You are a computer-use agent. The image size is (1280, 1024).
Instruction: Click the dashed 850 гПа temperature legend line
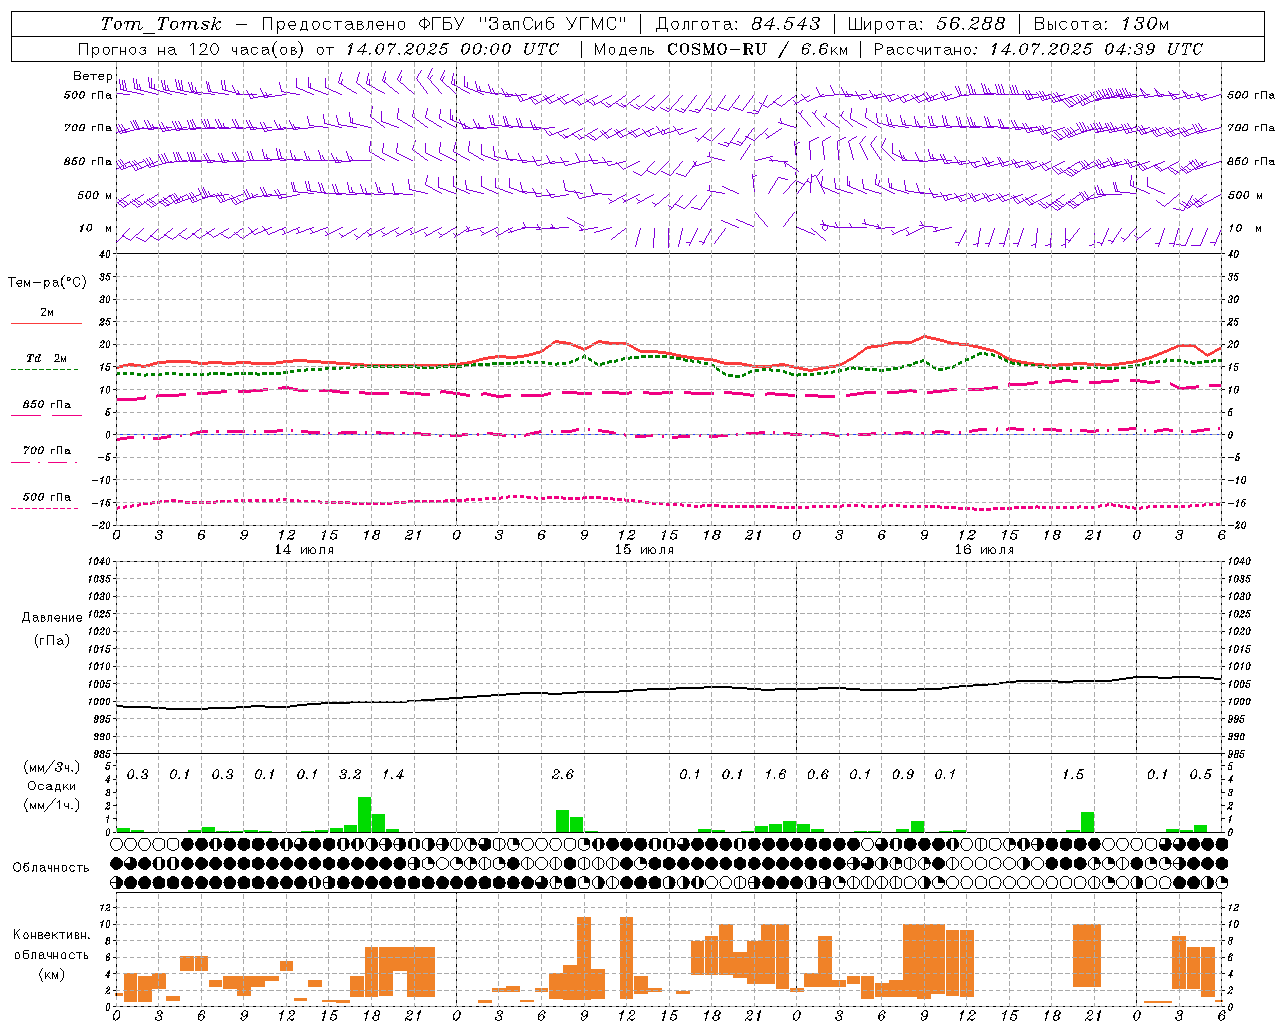pos(46,415)
